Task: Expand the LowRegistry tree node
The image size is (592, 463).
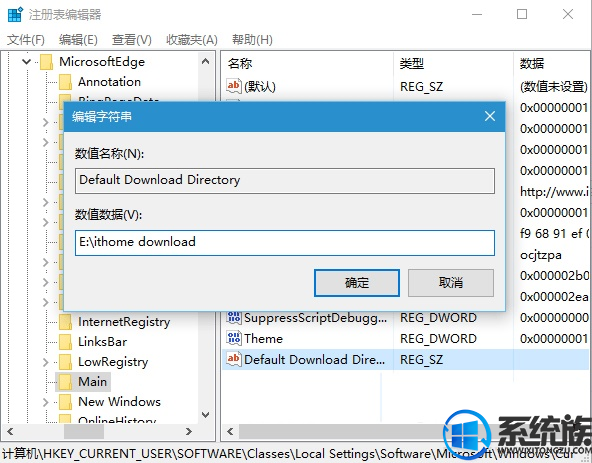Action: [x=46, y=362]
